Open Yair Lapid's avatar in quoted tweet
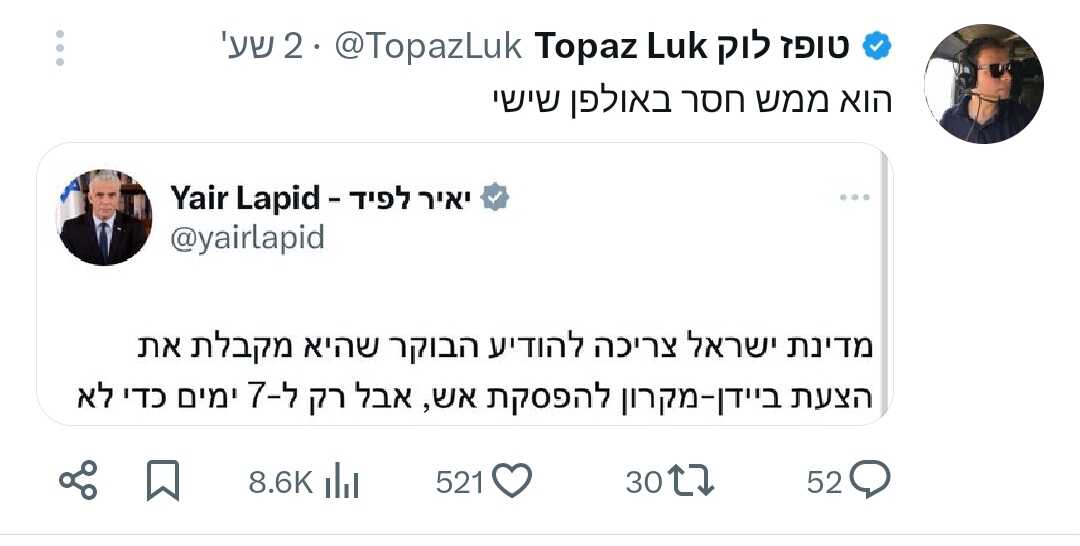 tap(105, 218)
